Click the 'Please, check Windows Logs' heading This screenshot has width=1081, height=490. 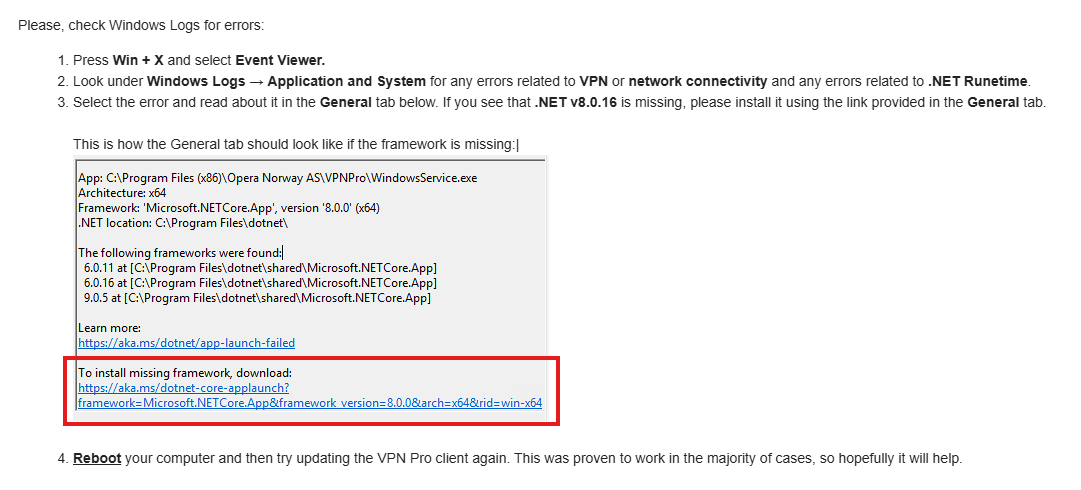click(141, 26)
